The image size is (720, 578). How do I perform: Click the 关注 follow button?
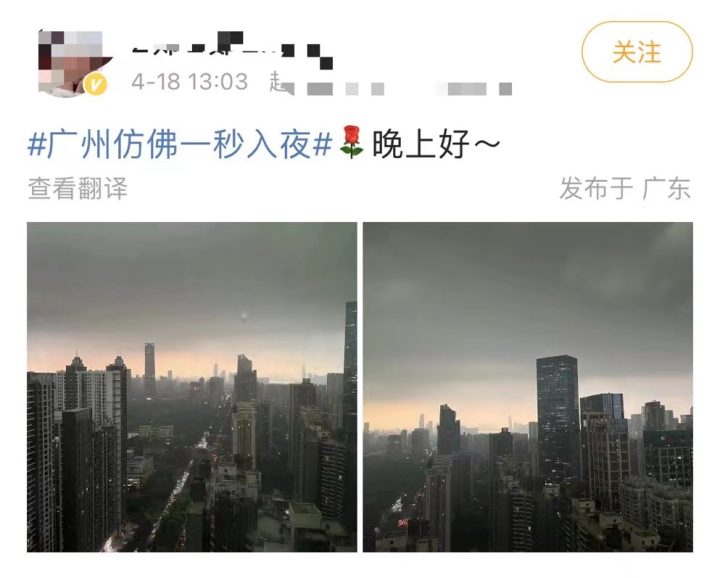pyautogui.click(x=637, y=51)
